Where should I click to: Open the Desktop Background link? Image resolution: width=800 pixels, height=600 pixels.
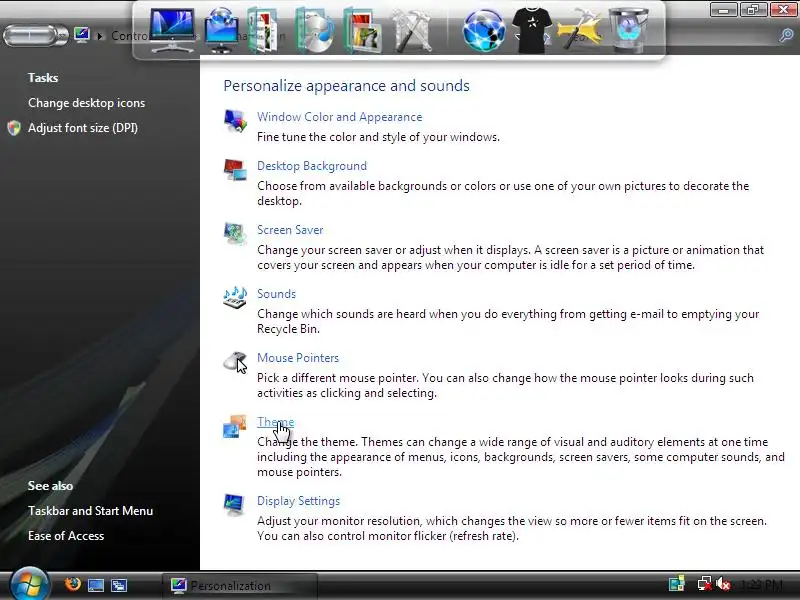[x=312, y=166]
